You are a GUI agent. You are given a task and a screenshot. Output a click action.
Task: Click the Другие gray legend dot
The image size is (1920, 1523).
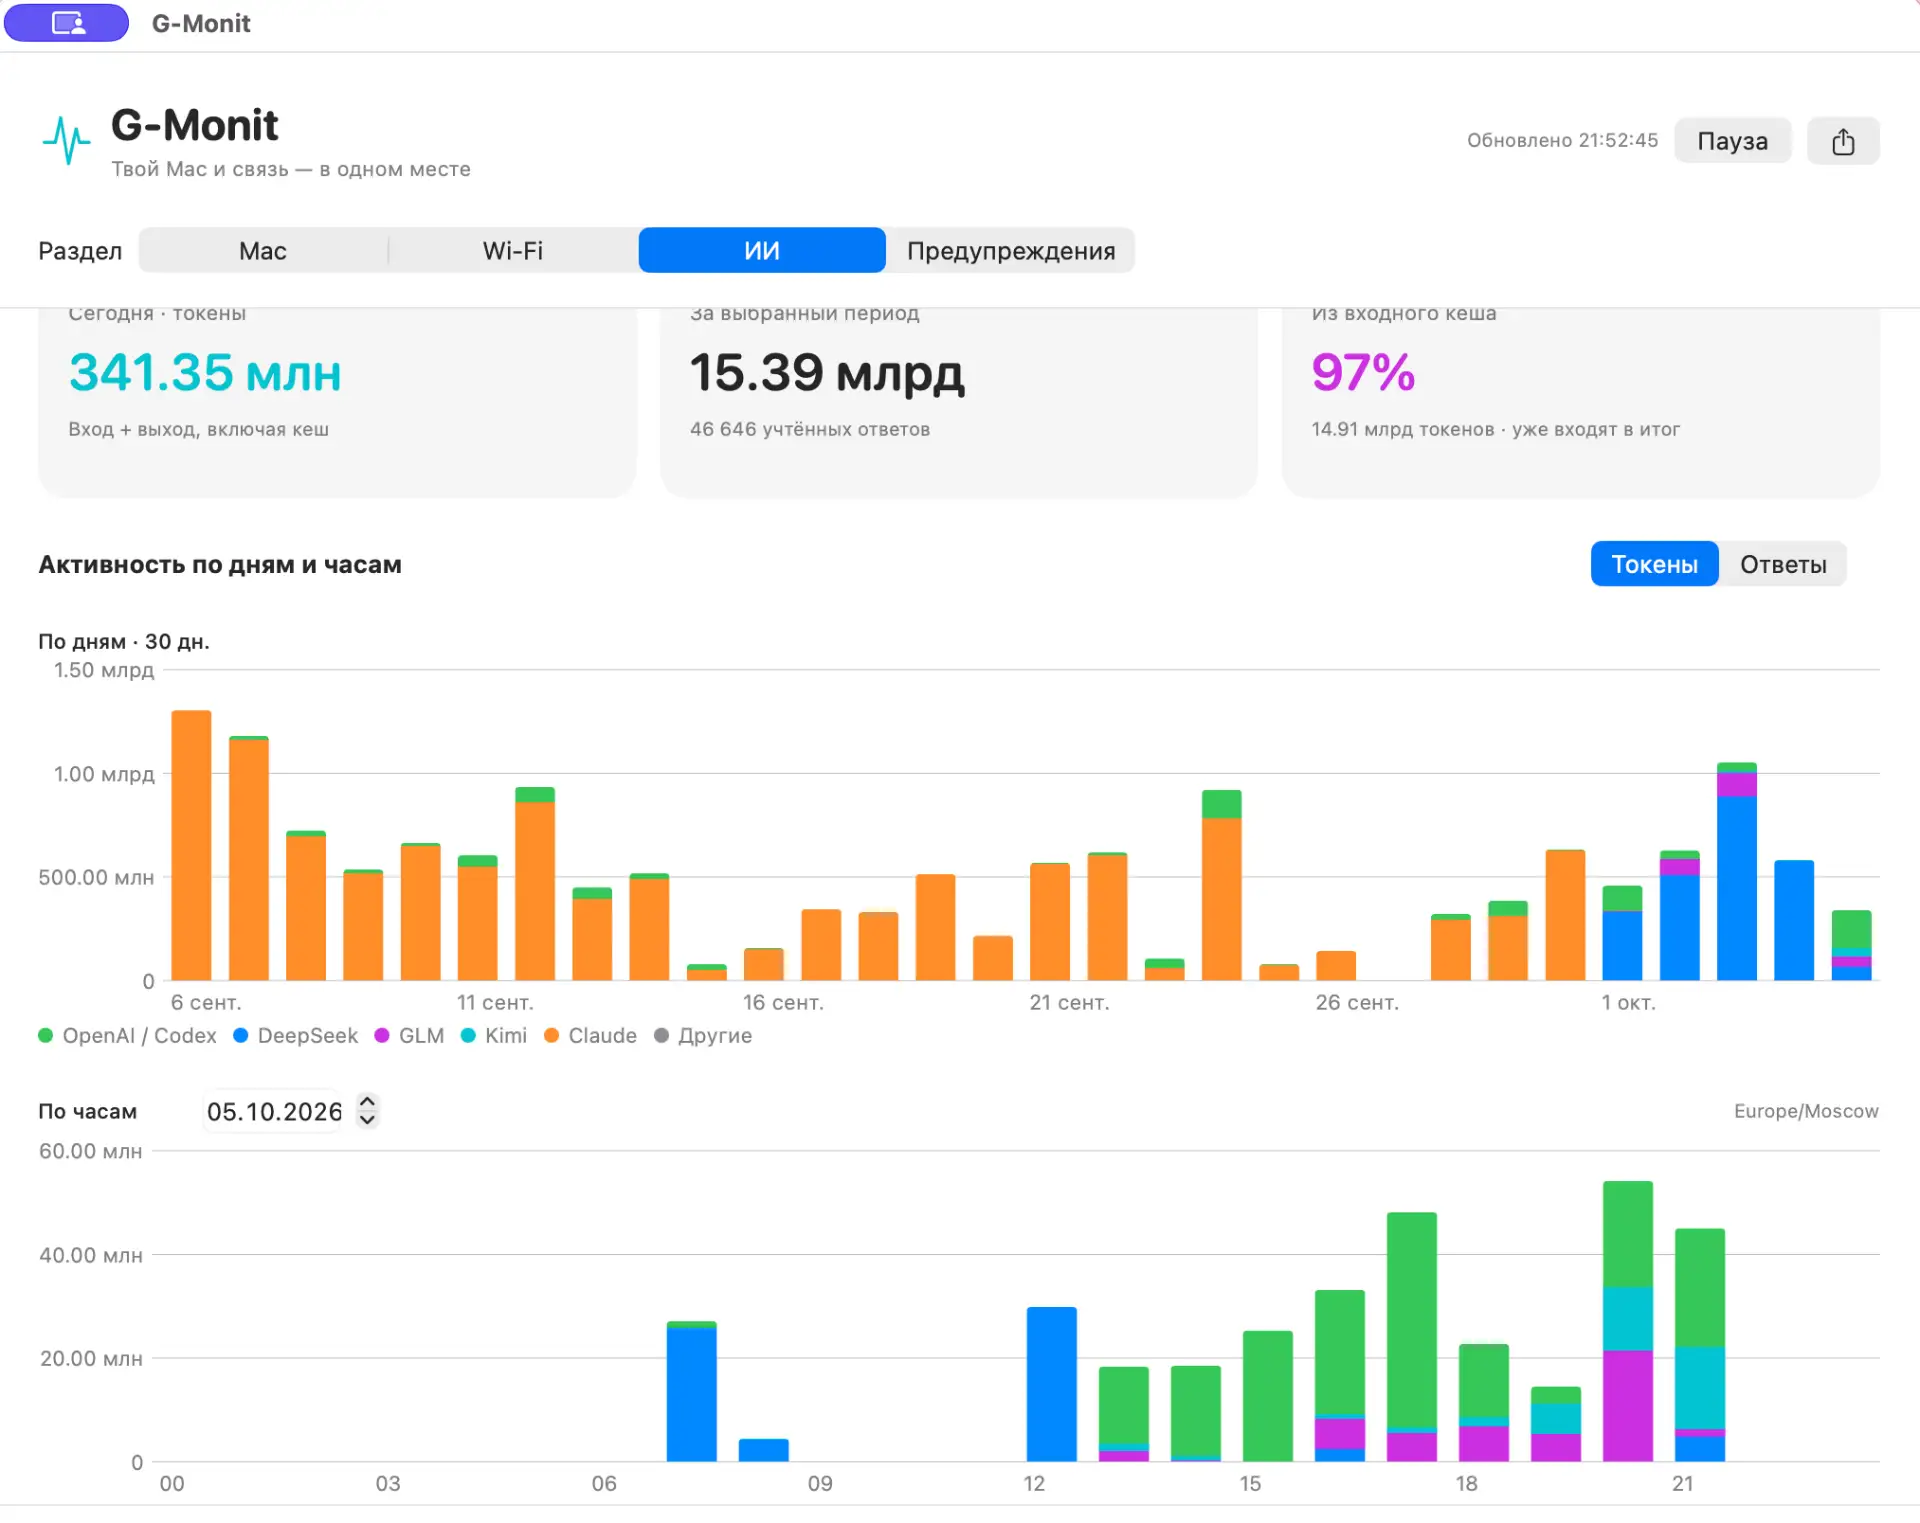[661, 1036]
